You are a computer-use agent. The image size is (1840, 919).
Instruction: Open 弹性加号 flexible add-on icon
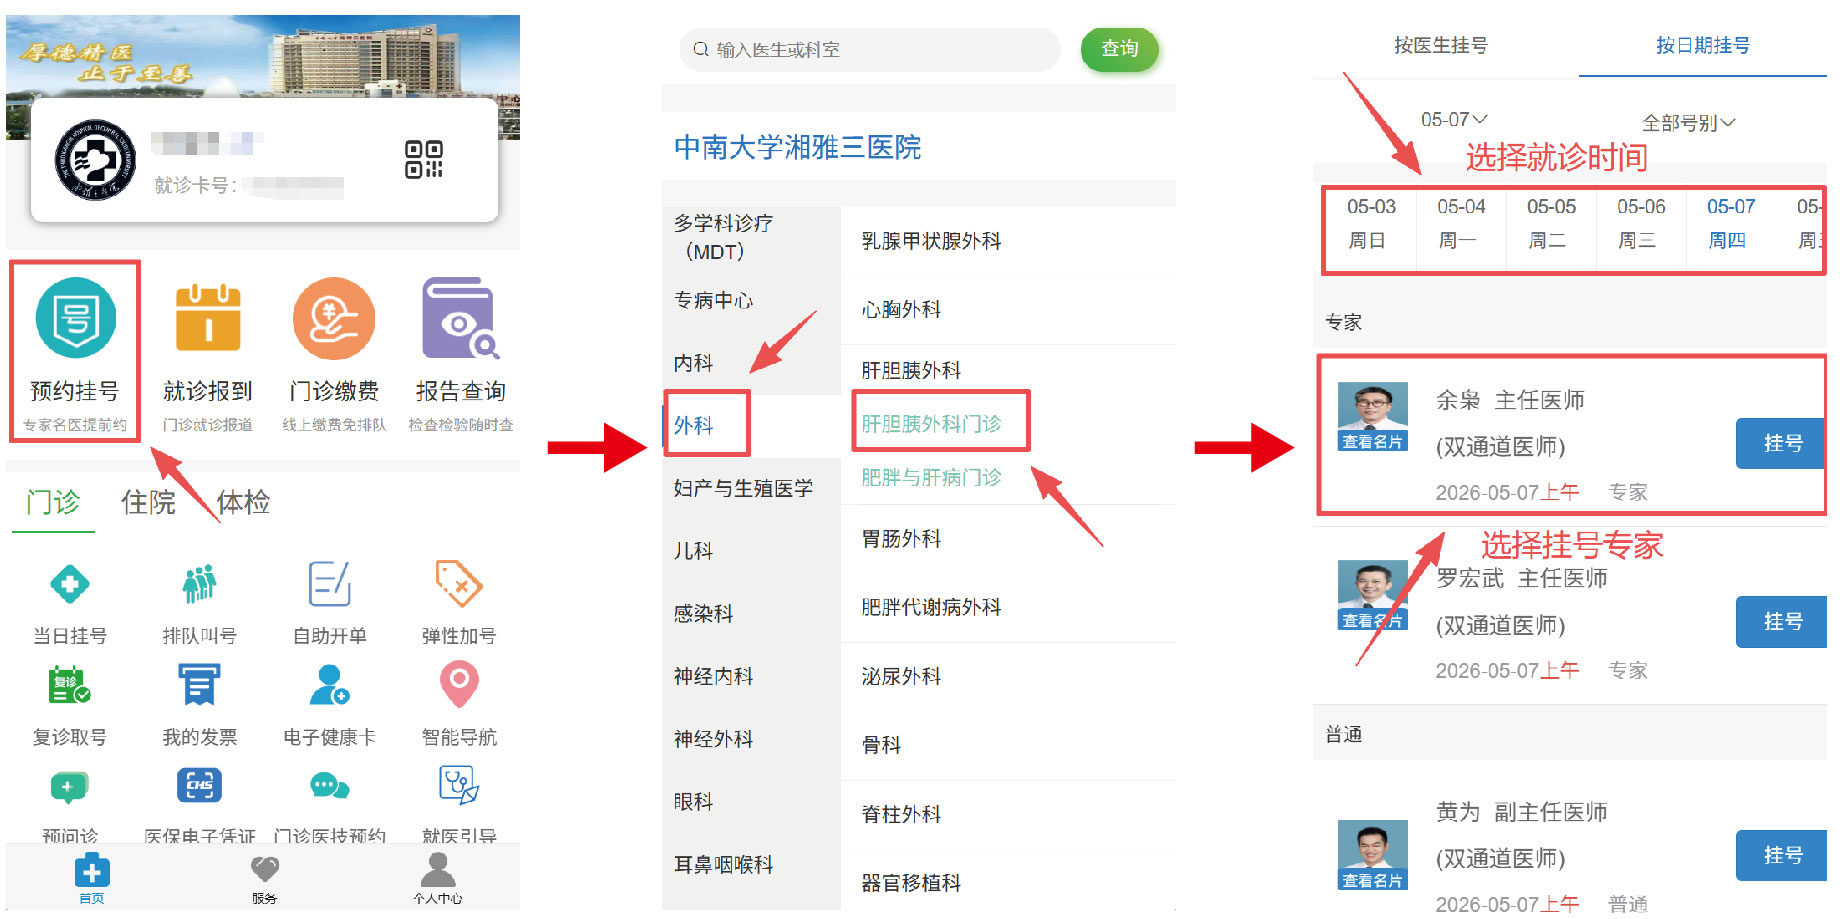[x=459, y=584]
